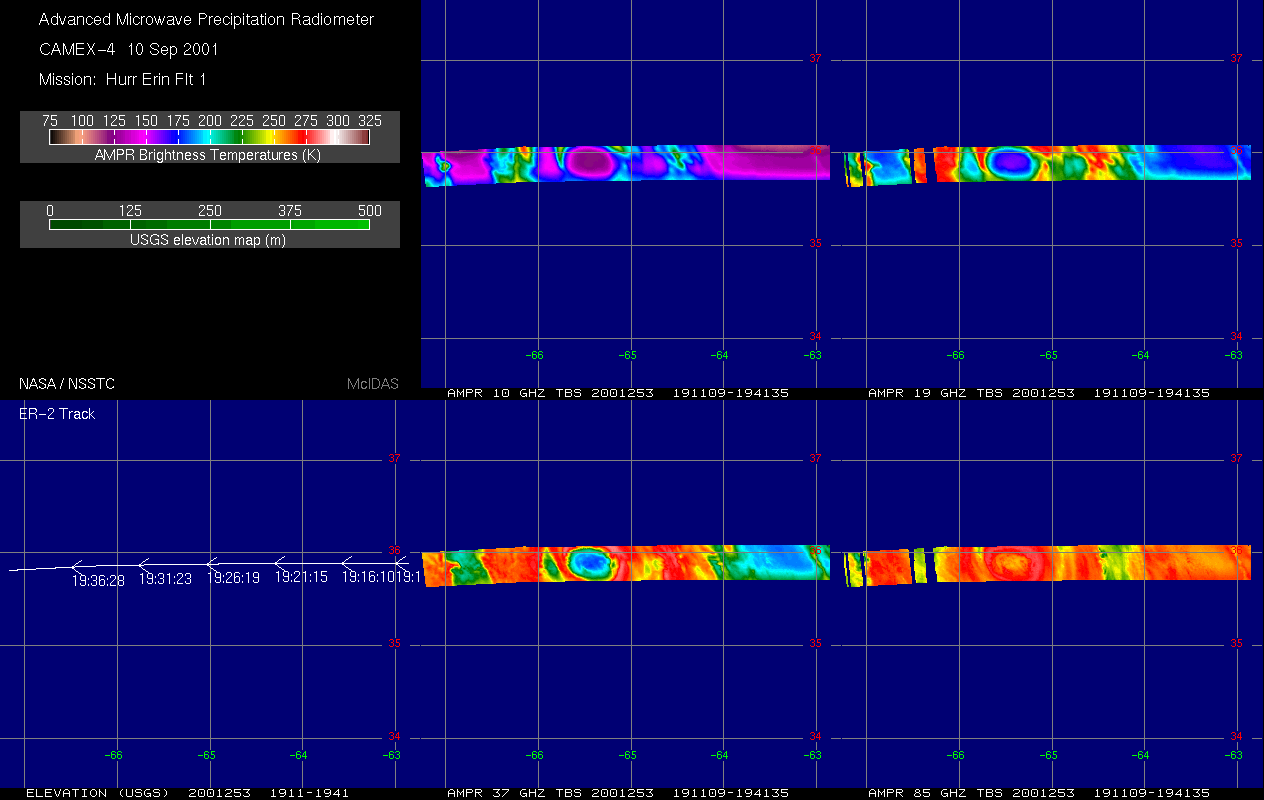Image resolution: width=1264 pixels, height=800 pixels.
Task: Click the AMPR 85 GHZ TBS panel caption
Action: (1038, 793)
